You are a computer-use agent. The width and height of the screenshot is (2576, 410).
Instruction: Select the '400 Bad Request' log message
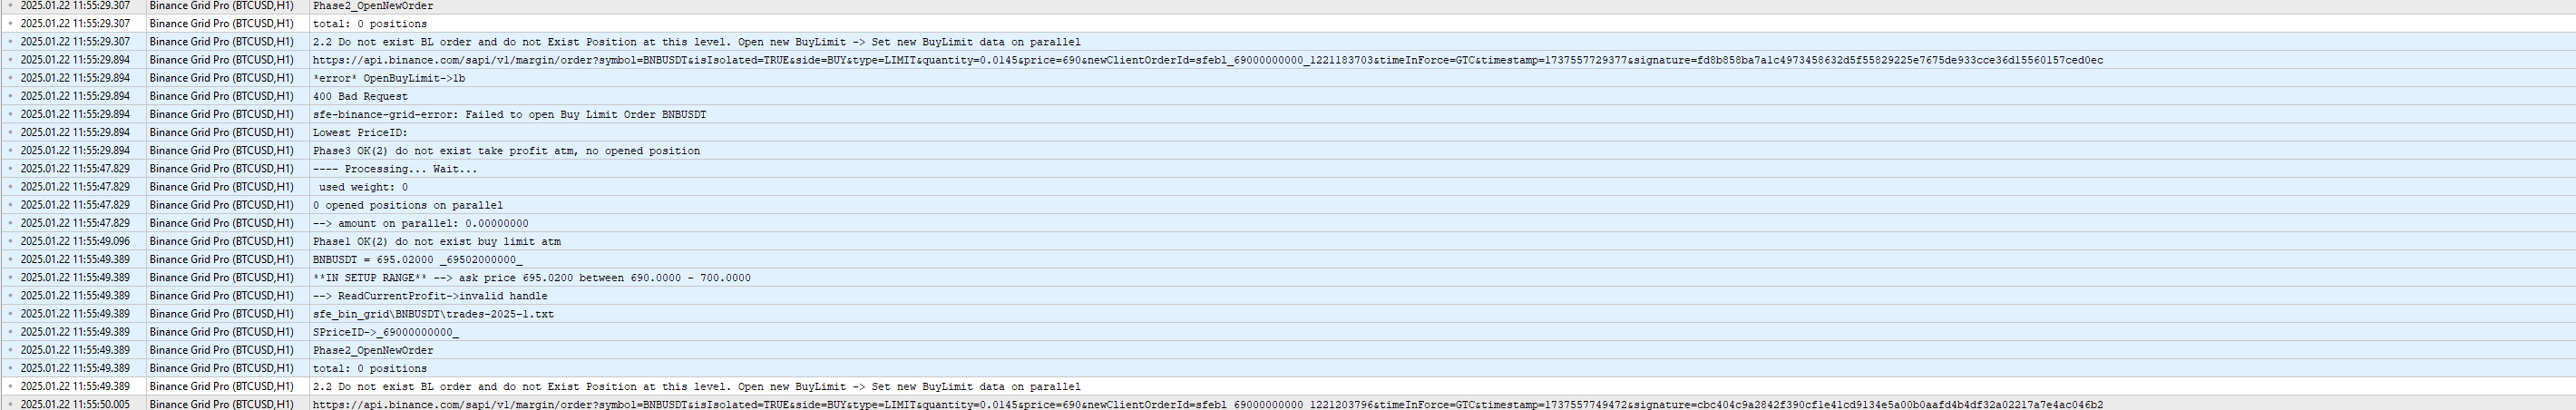(x=360, y=96)
